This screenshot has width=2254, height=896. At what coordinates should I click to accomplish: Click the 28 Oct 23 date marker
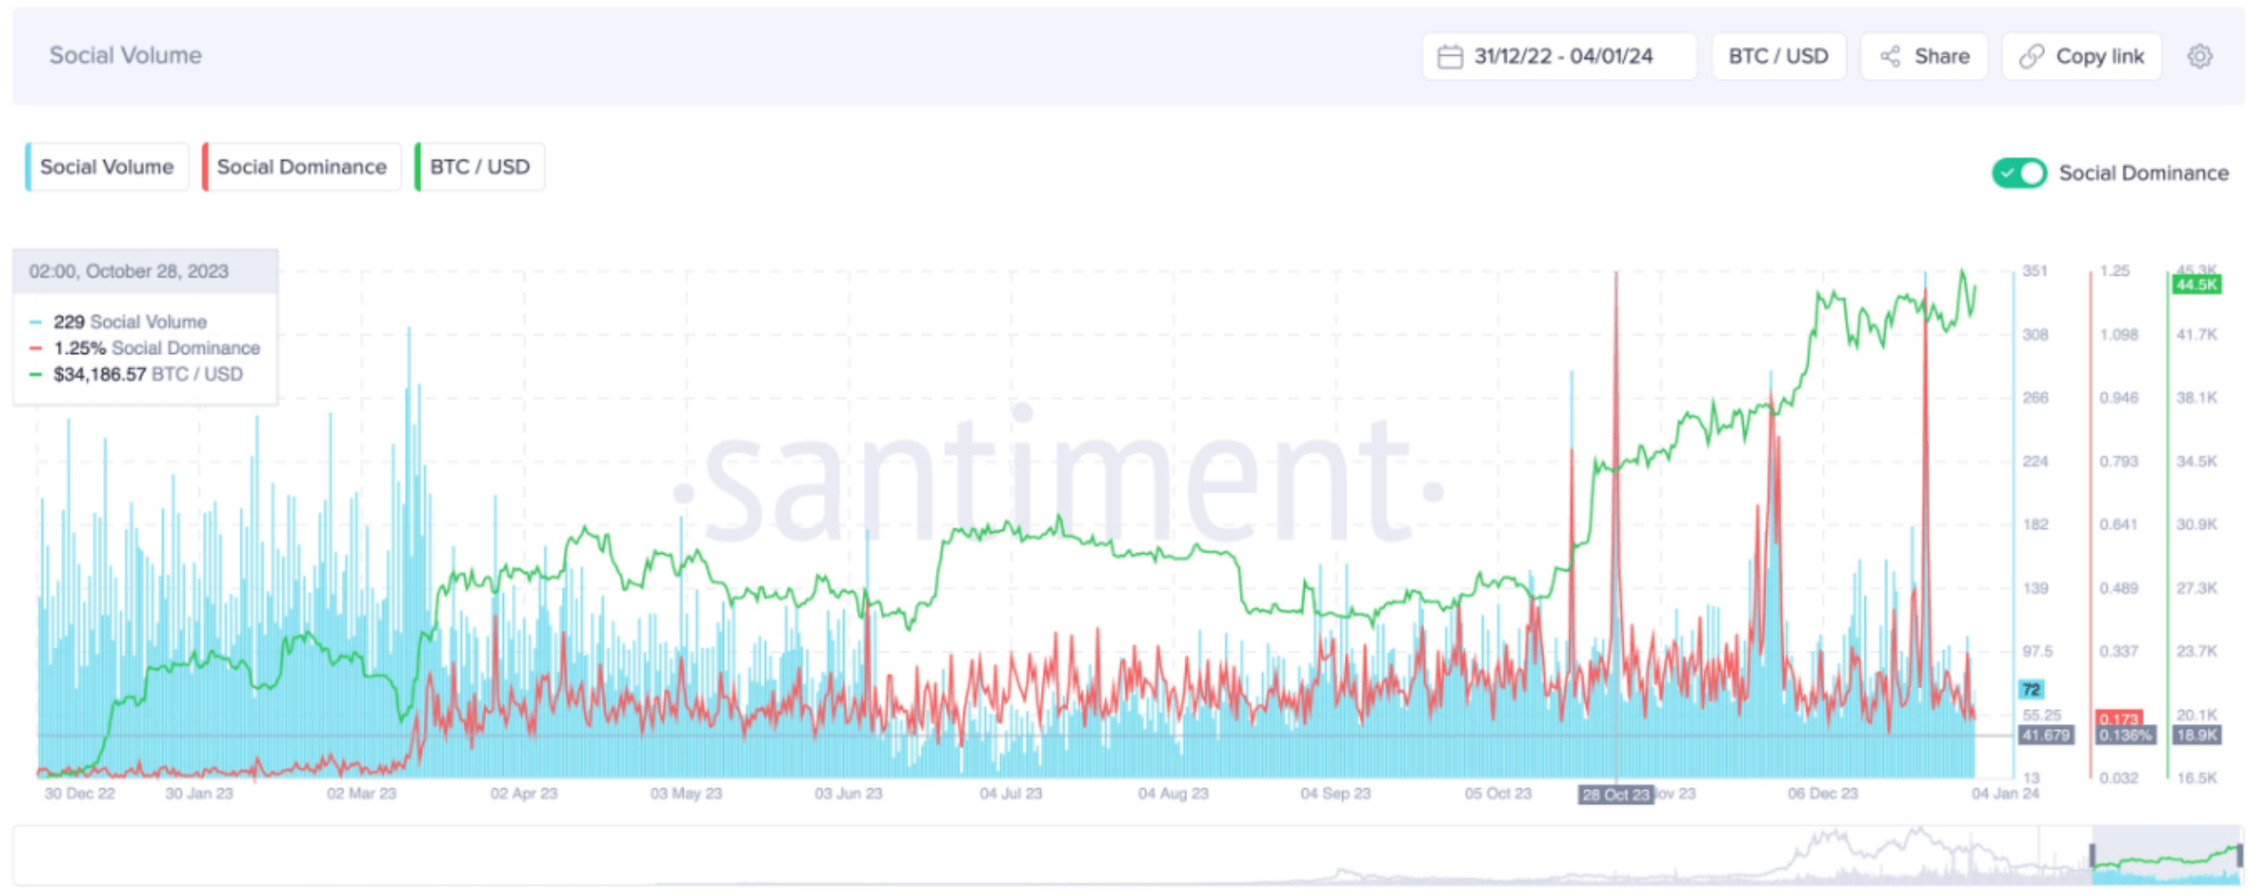coord(1615,795)
